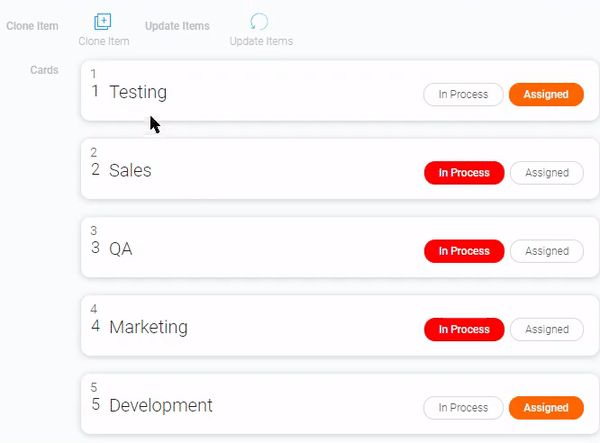Select the Sales card title
The height and width of the screenshot is (443, 600).
130,170
